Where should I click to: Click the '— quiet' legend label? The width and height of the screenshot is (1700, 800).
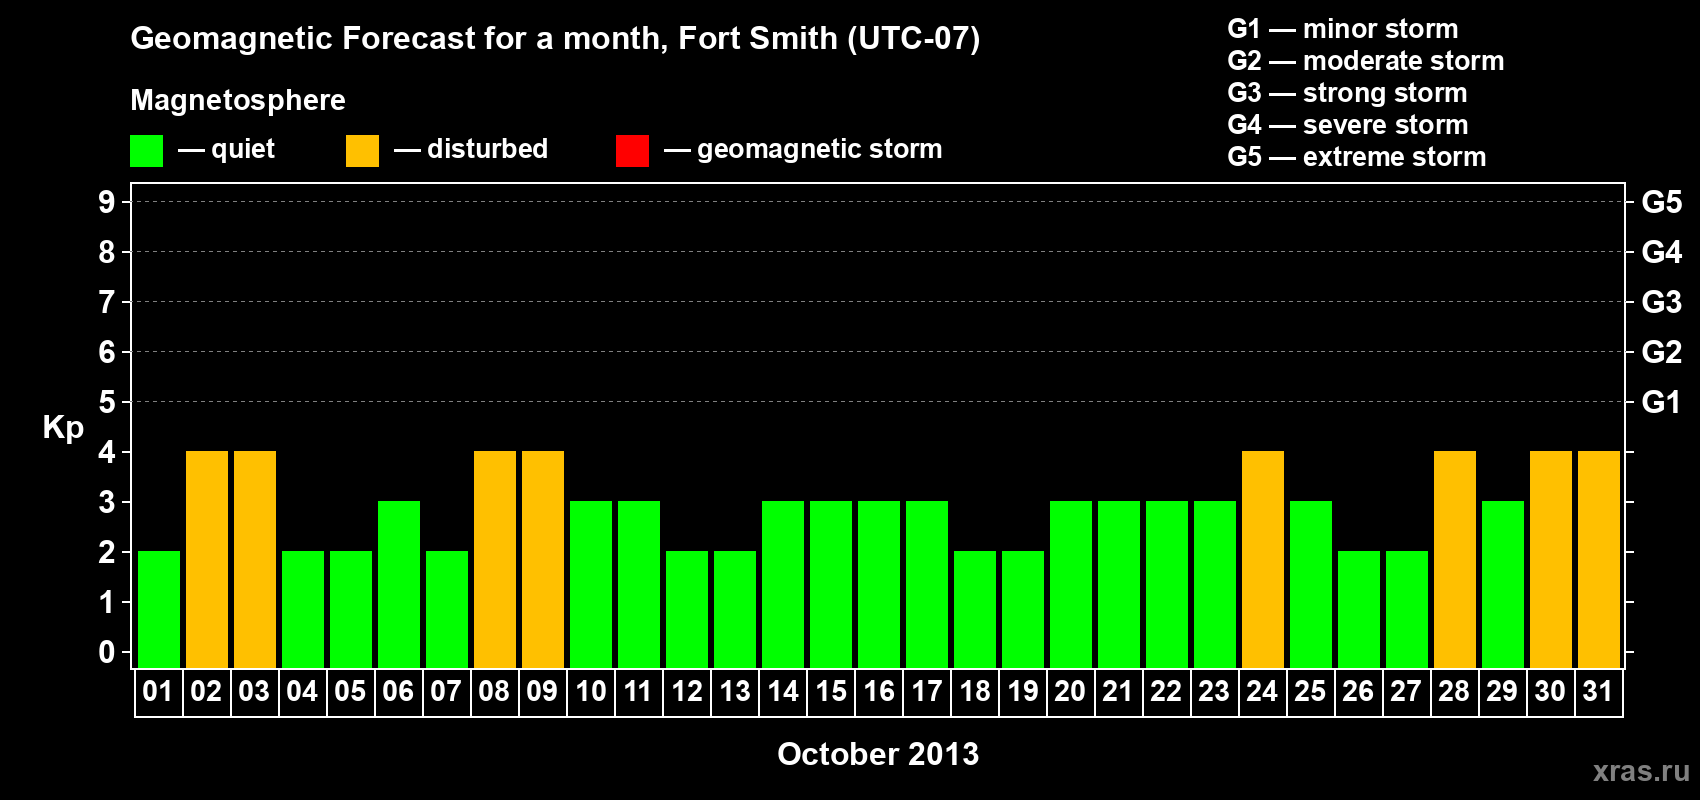(226, 150)
